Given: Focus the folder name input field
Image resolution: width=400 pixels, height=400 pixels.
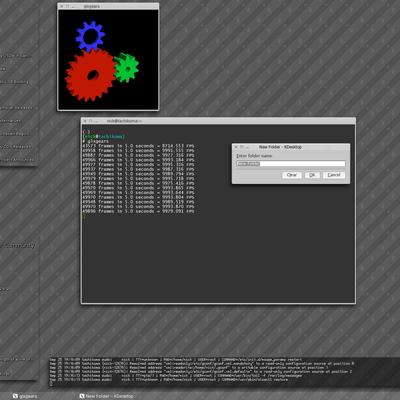Looking at the screenshot, I should 291,164.
